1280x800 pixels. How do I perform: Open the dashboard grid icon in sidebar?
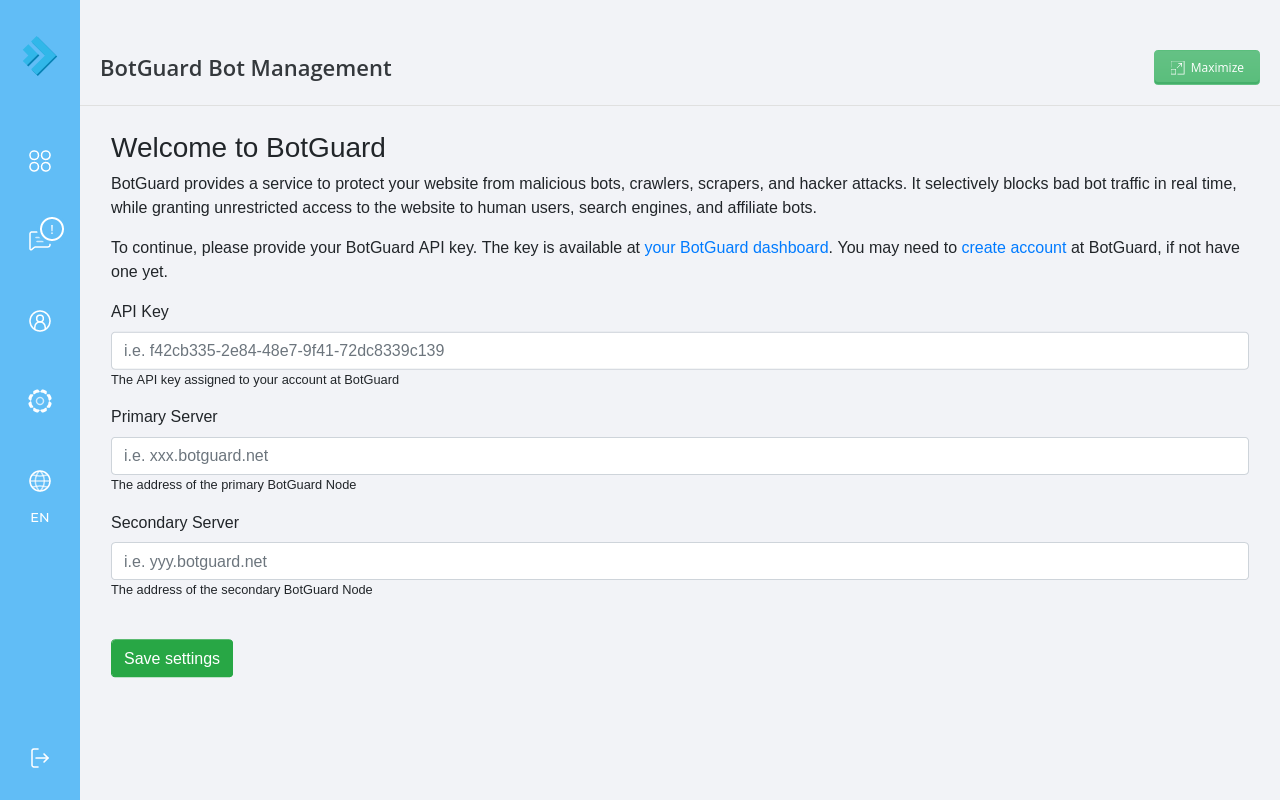tap(40, 161)
